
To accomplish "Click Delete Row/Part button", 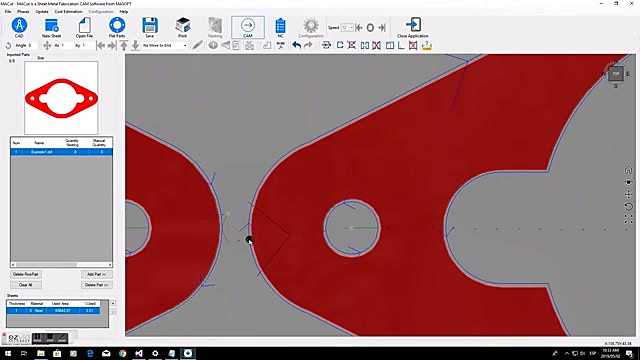I will tap(26, 274).
